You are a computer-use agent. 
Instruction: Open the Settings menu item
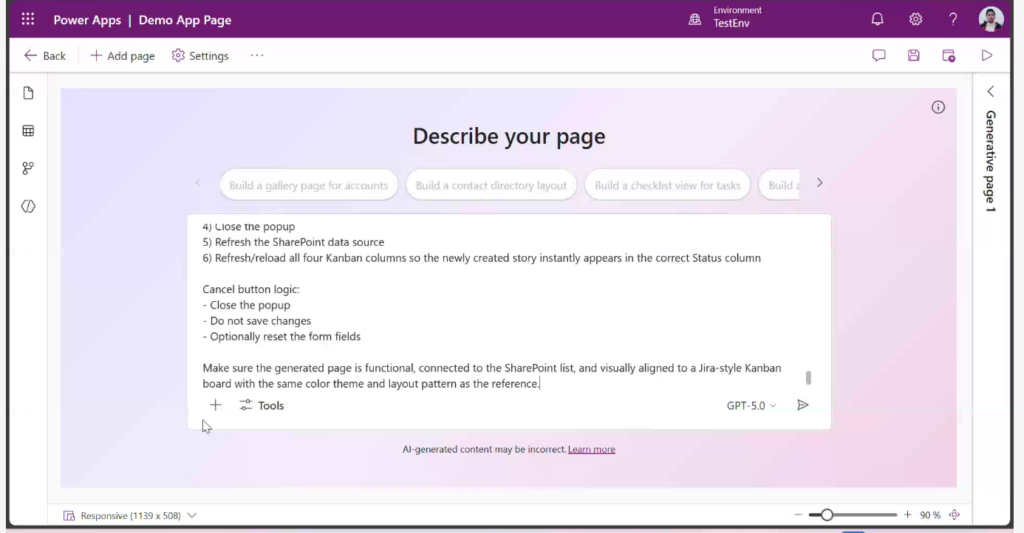(200, 56)
